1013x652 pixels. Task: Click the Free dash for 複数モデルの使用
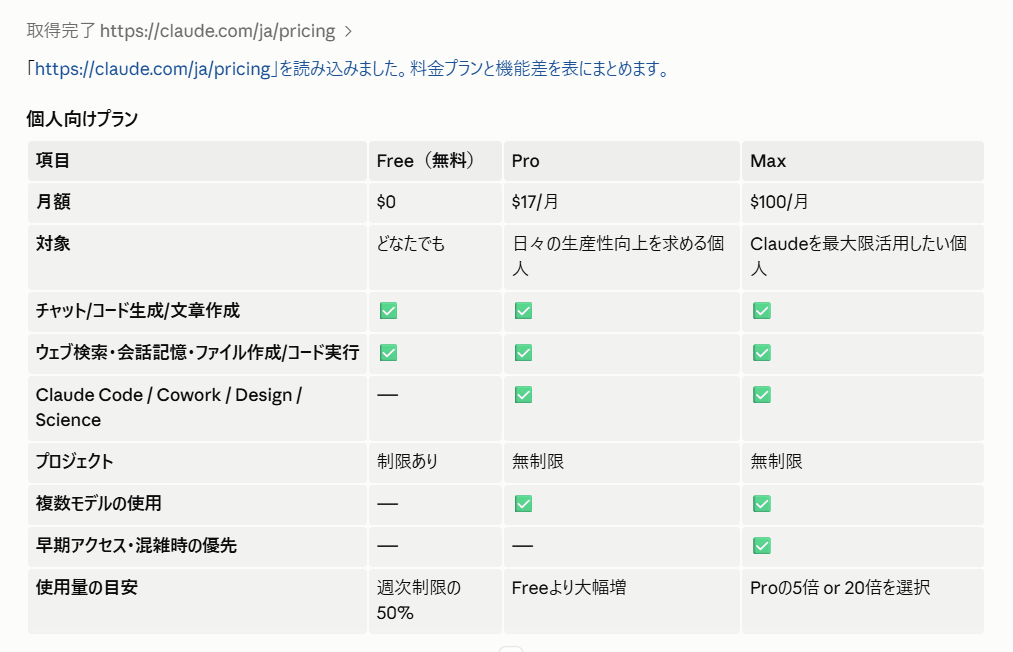click(x=388, y=504)
